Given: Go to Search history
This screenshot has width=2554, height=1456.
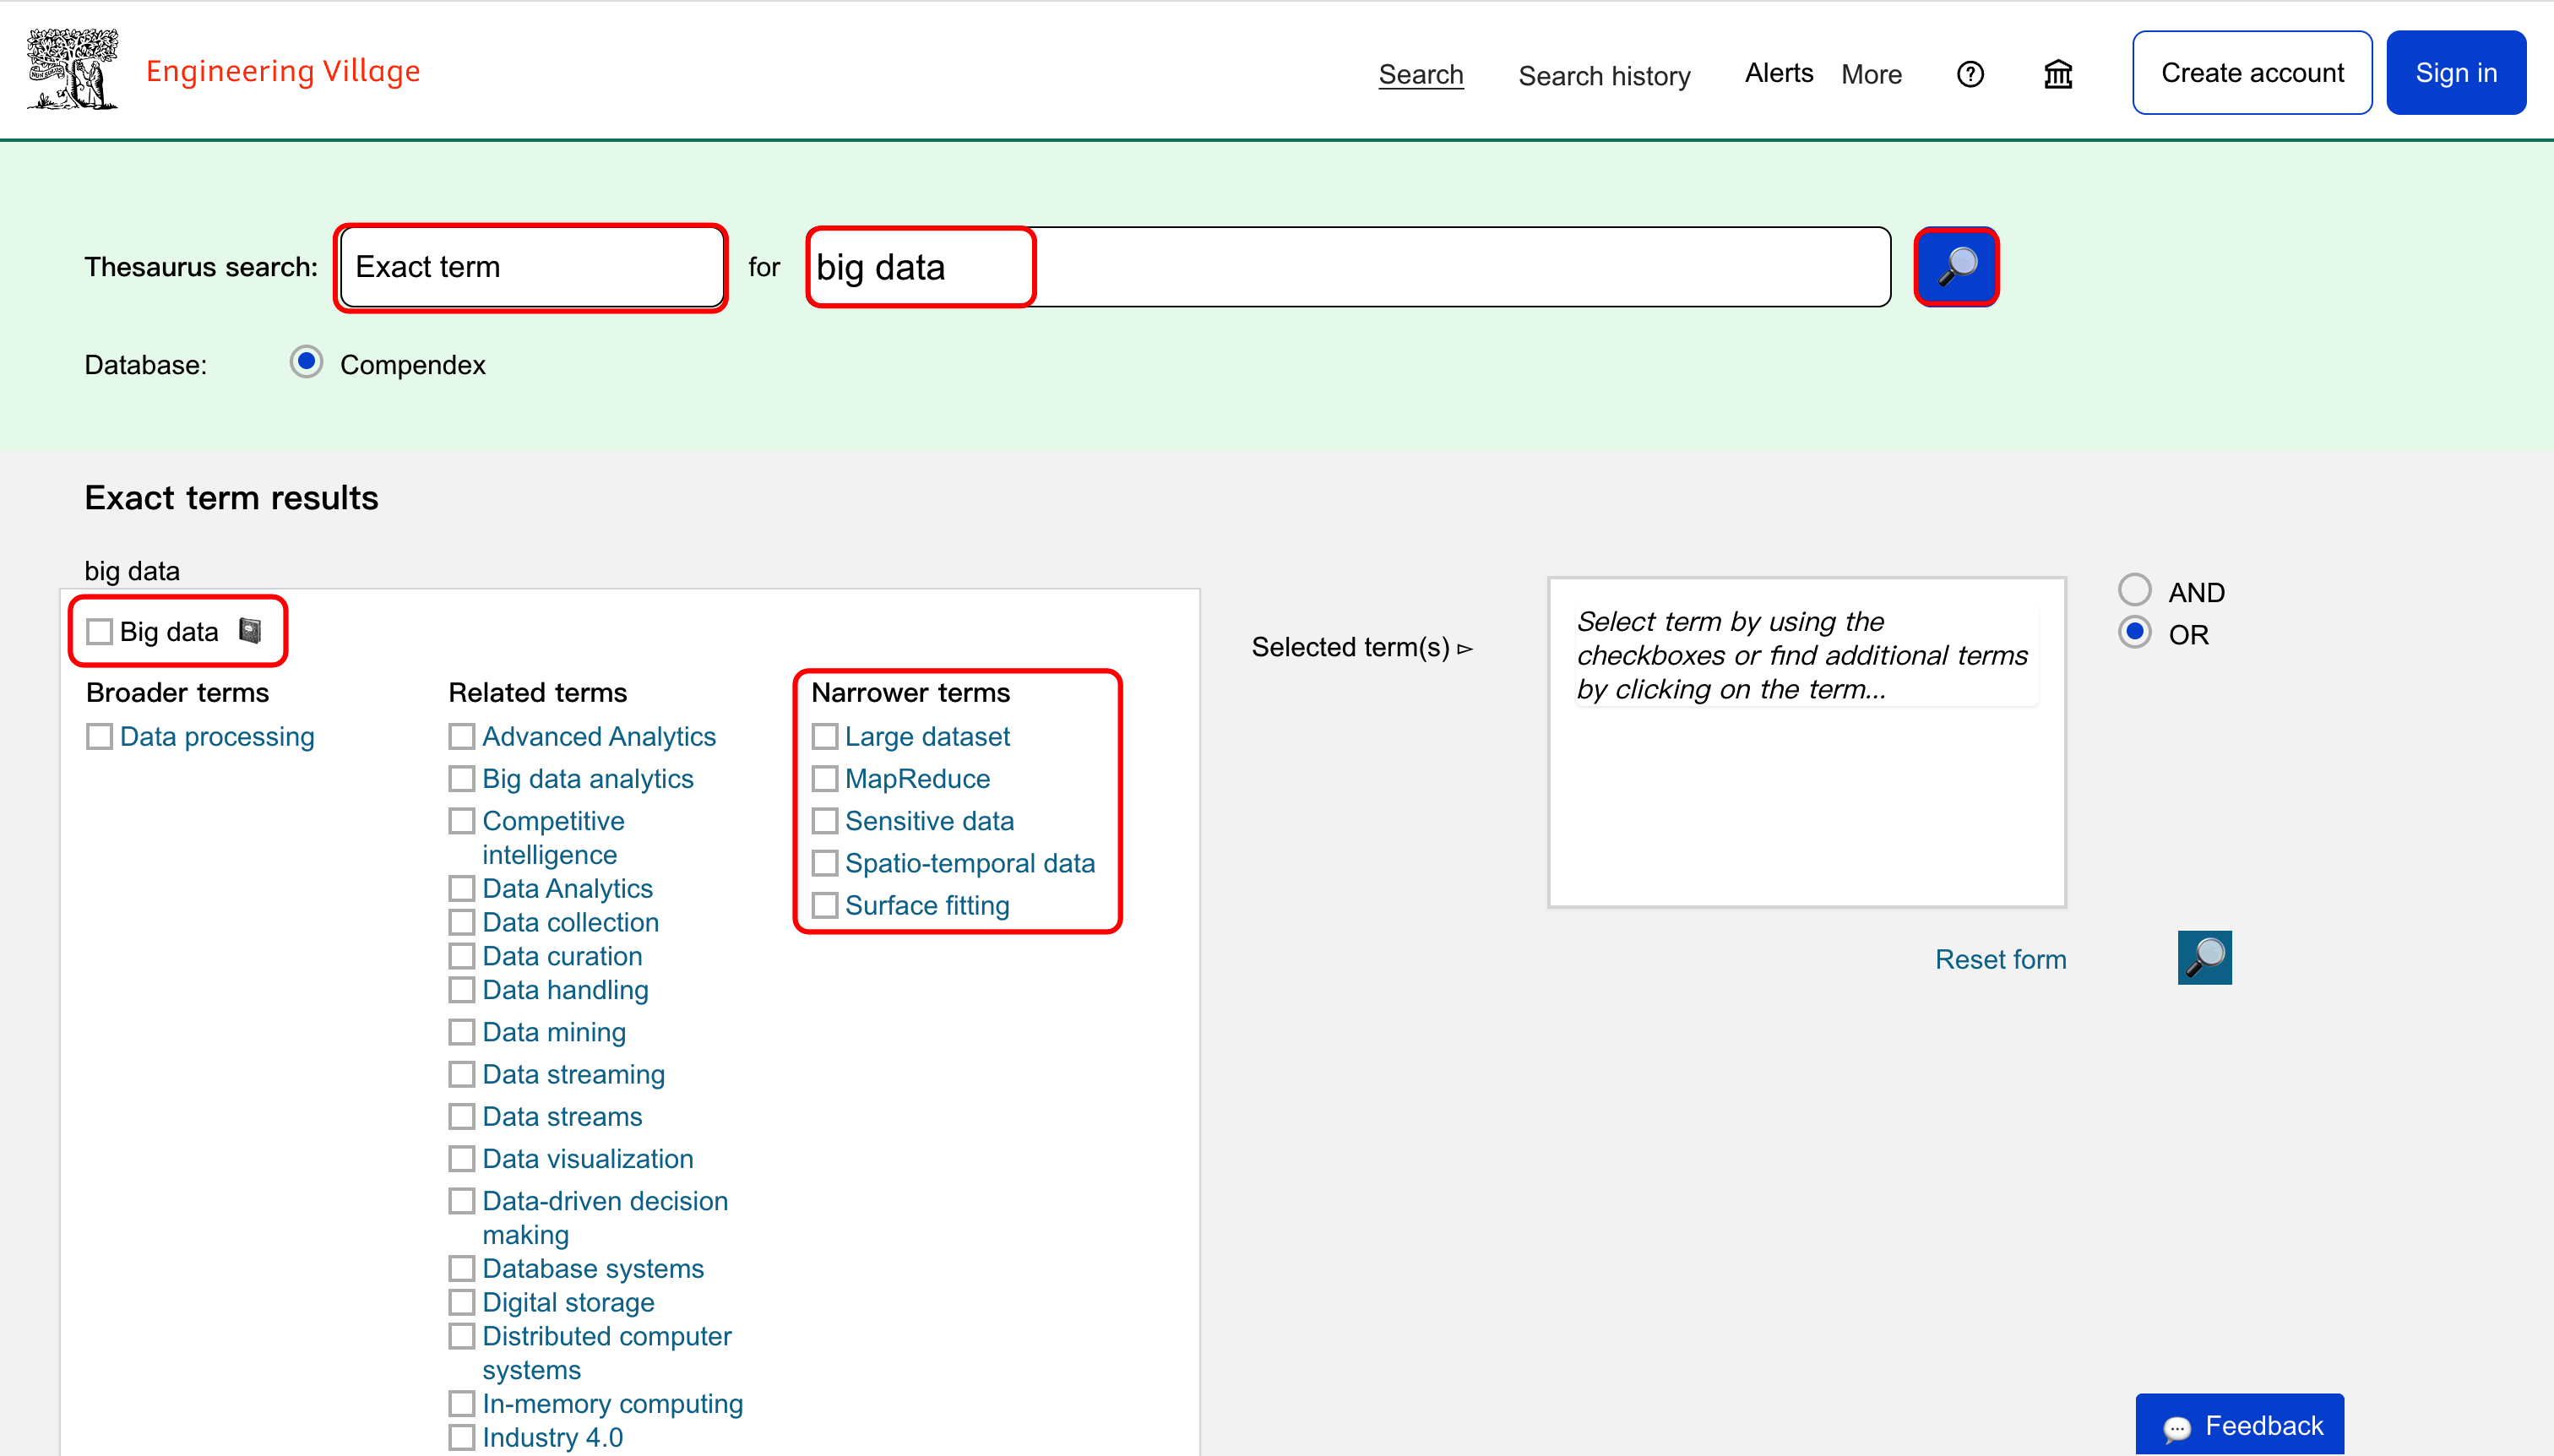Looking at the screenshot, I should (x=1604, y=76).
